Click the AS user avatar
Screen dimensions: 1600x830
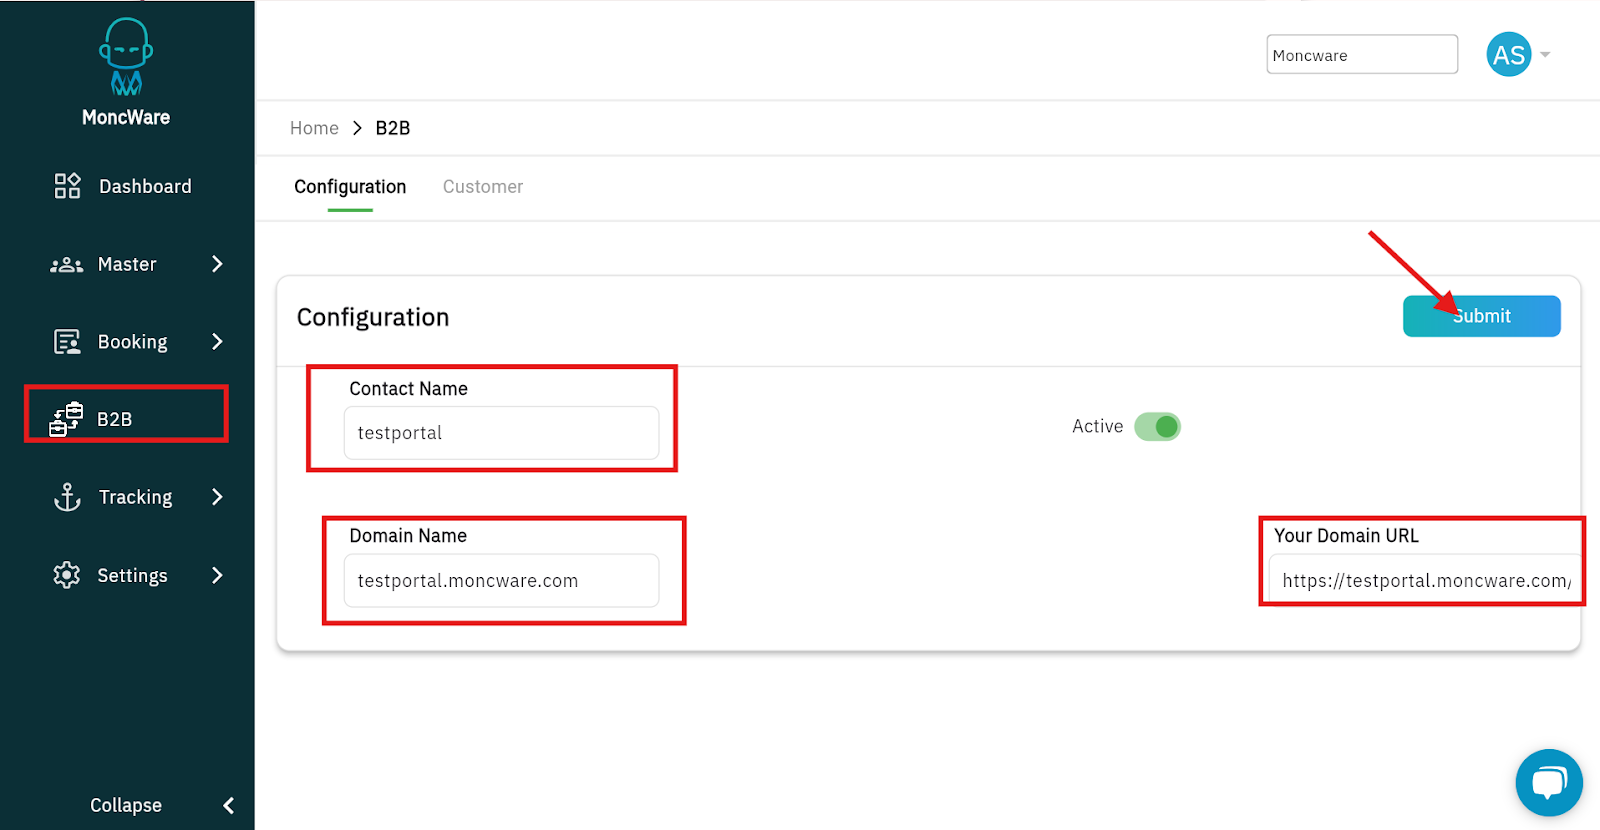tap(1509, 55)
